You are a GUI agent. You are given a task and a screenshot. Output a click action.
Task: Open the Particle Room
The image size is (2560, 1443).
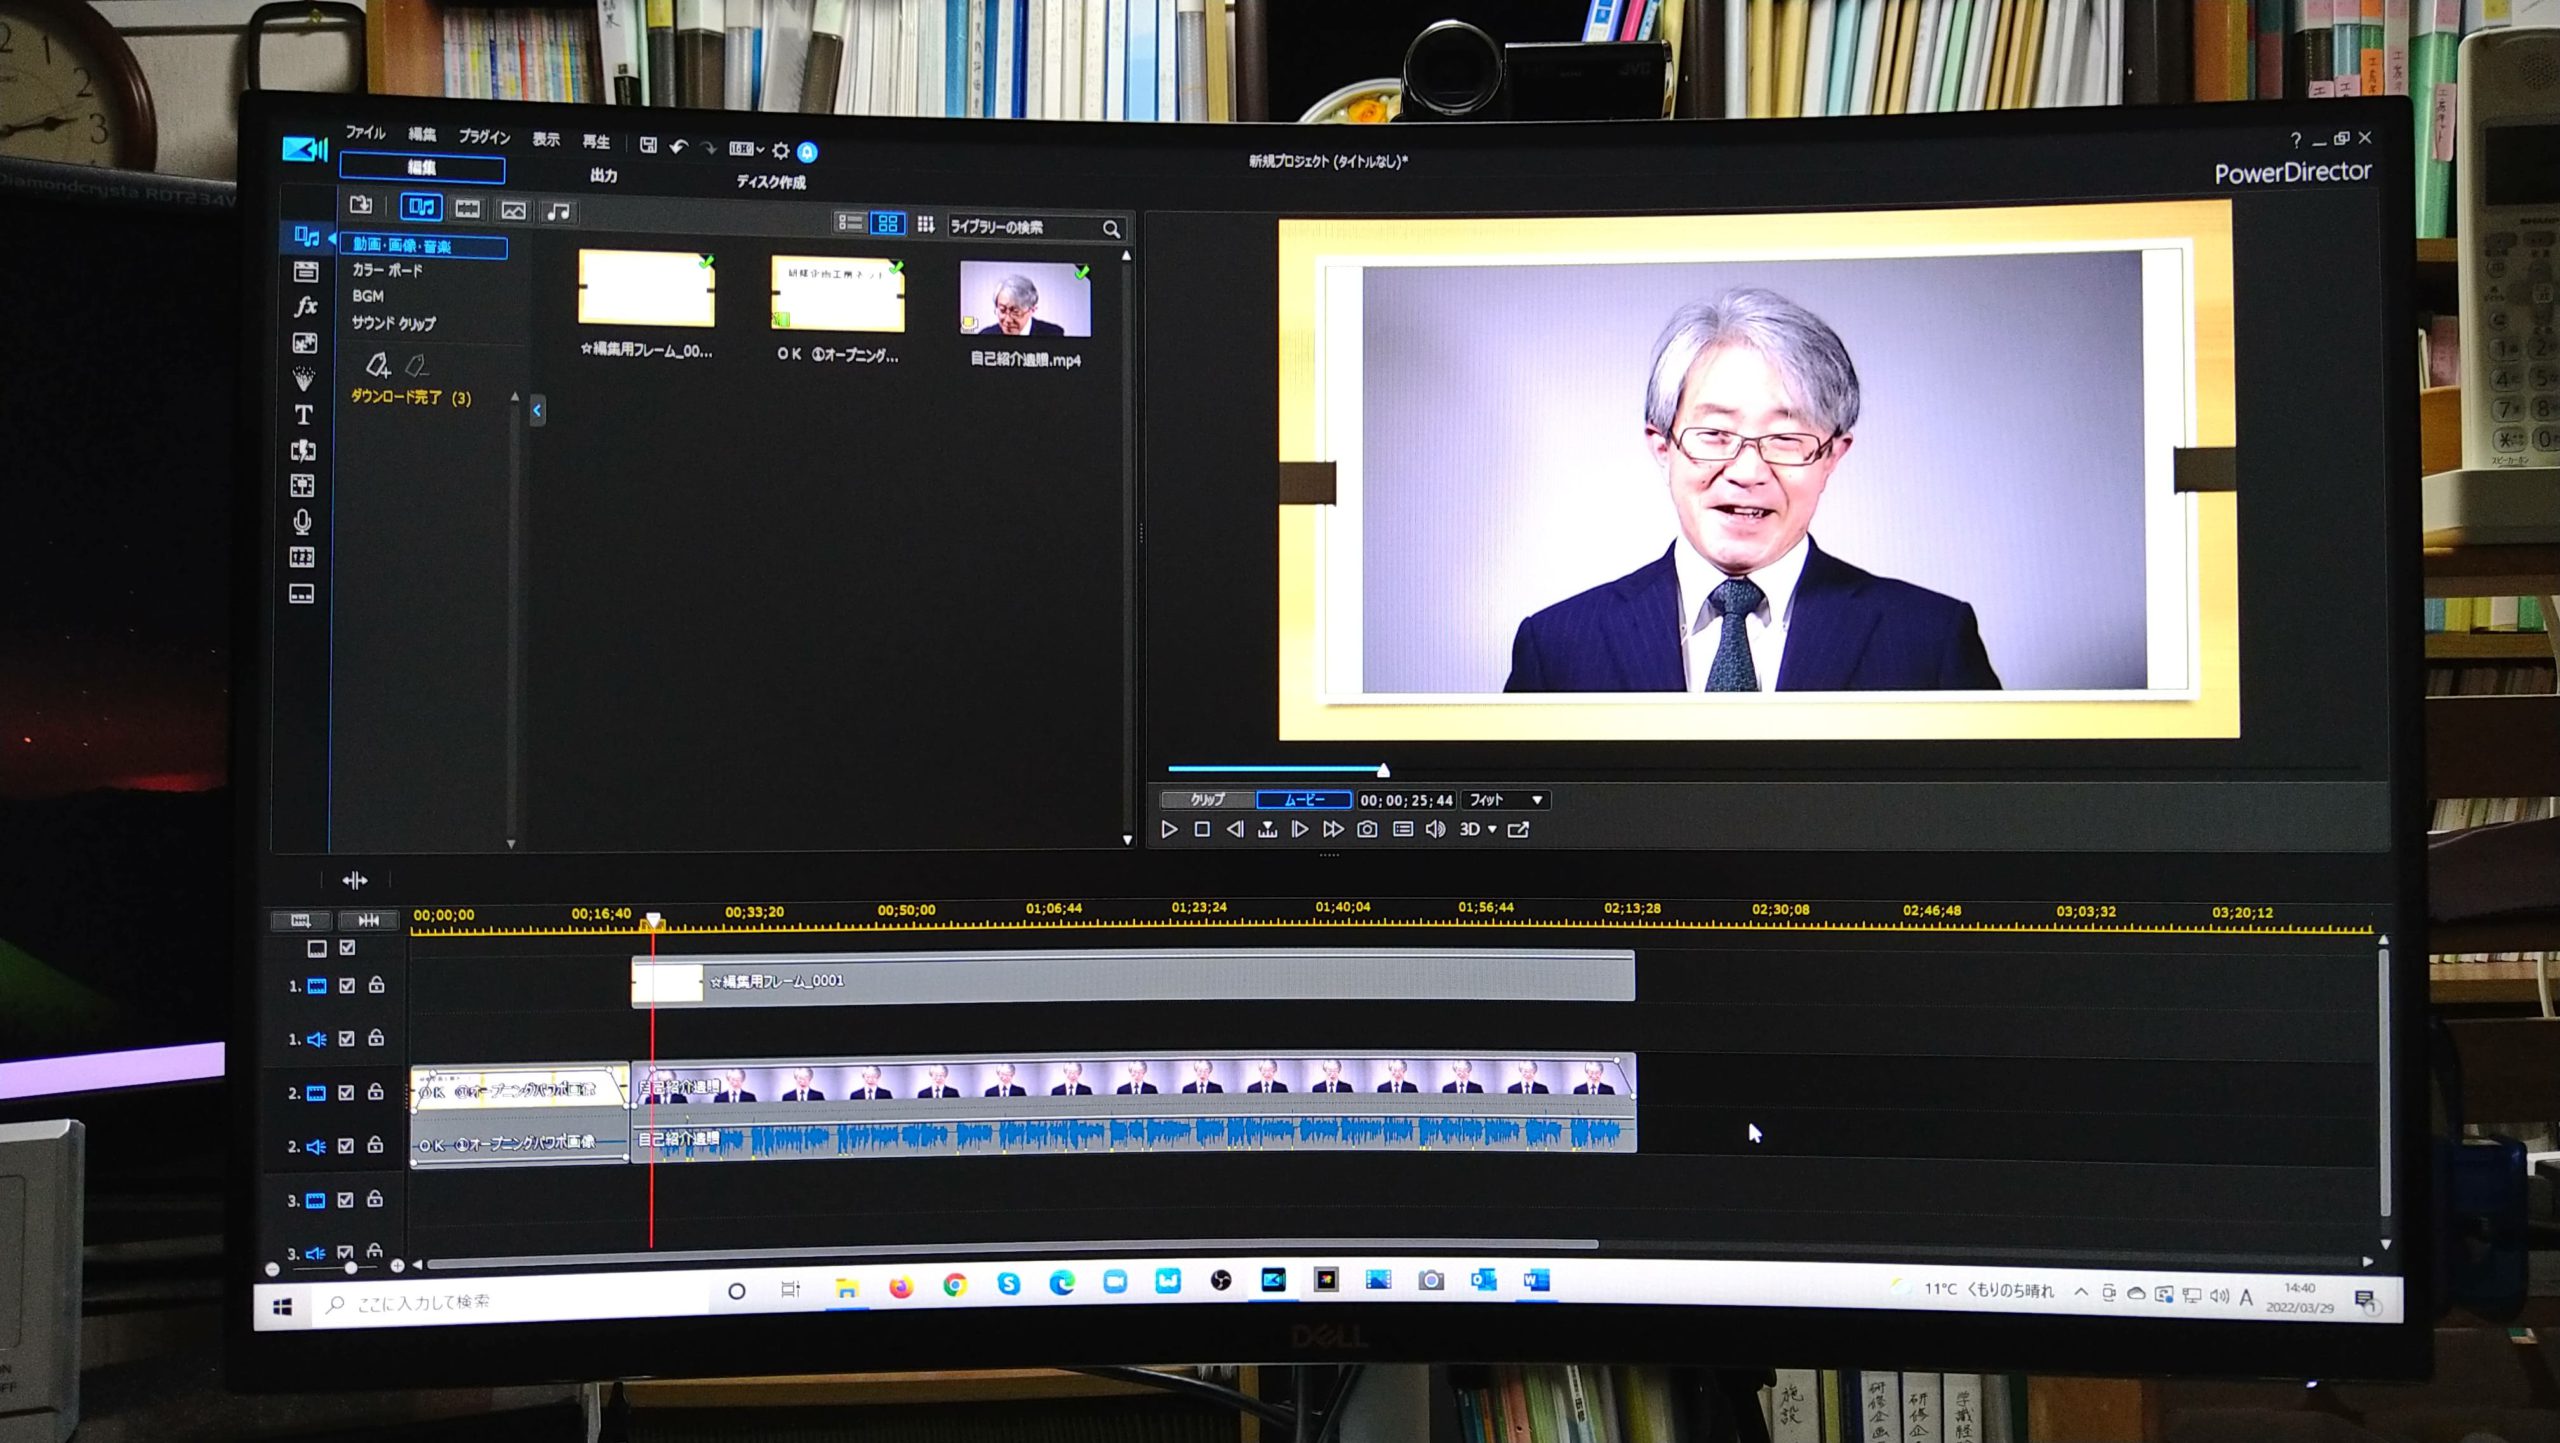(x=303, y=378)
